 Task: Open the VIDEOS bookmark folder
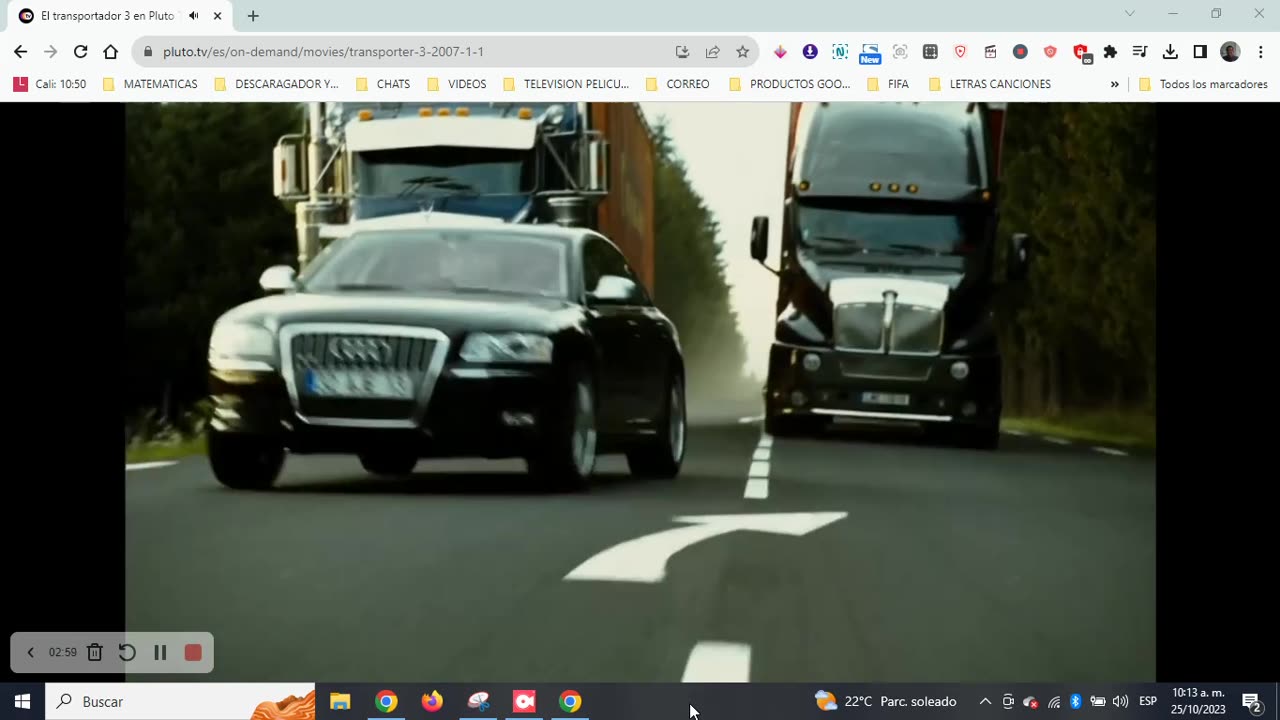tap(457, 84)
